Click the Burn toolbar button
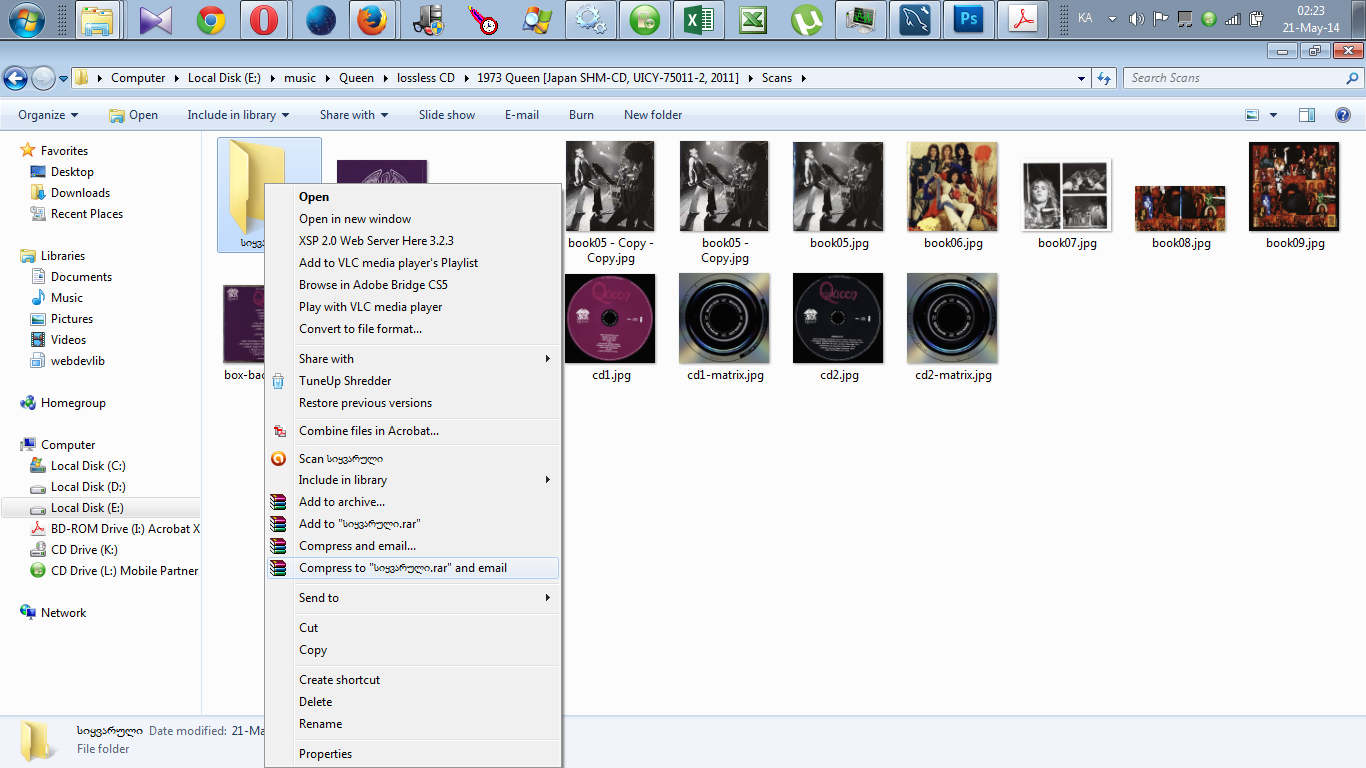 [581, 115]
